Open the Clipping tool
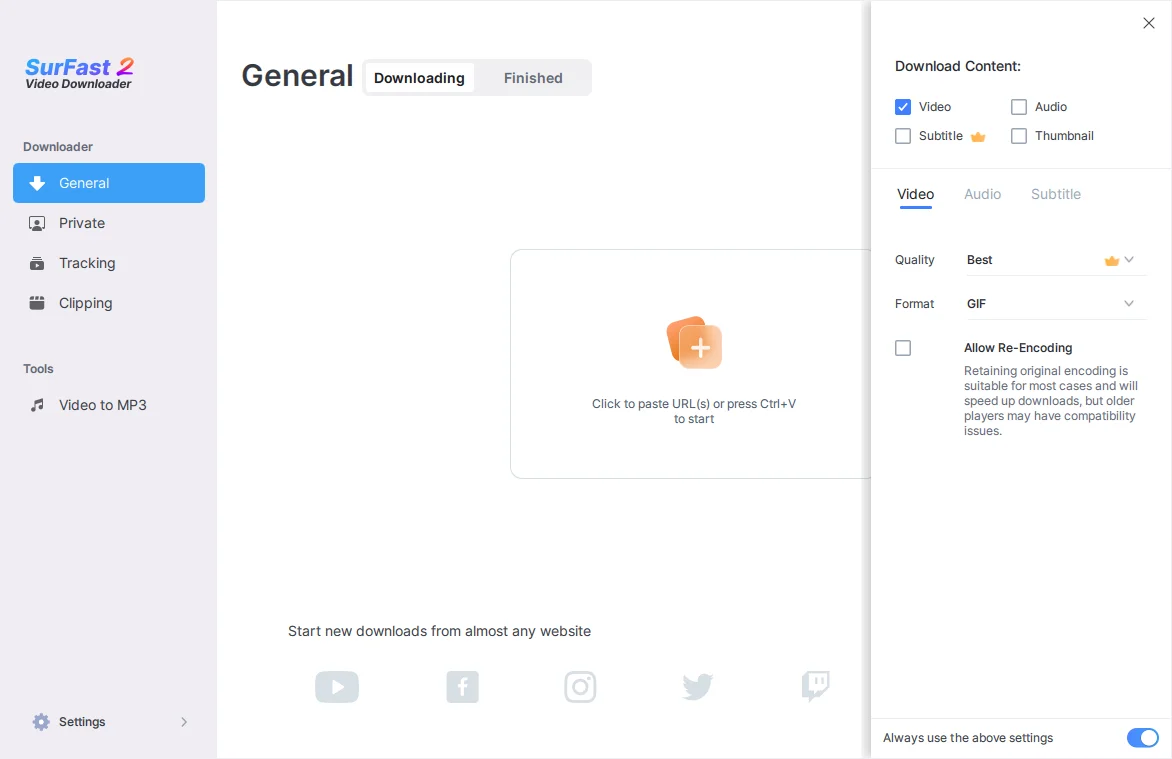 (x=85, y=303)
